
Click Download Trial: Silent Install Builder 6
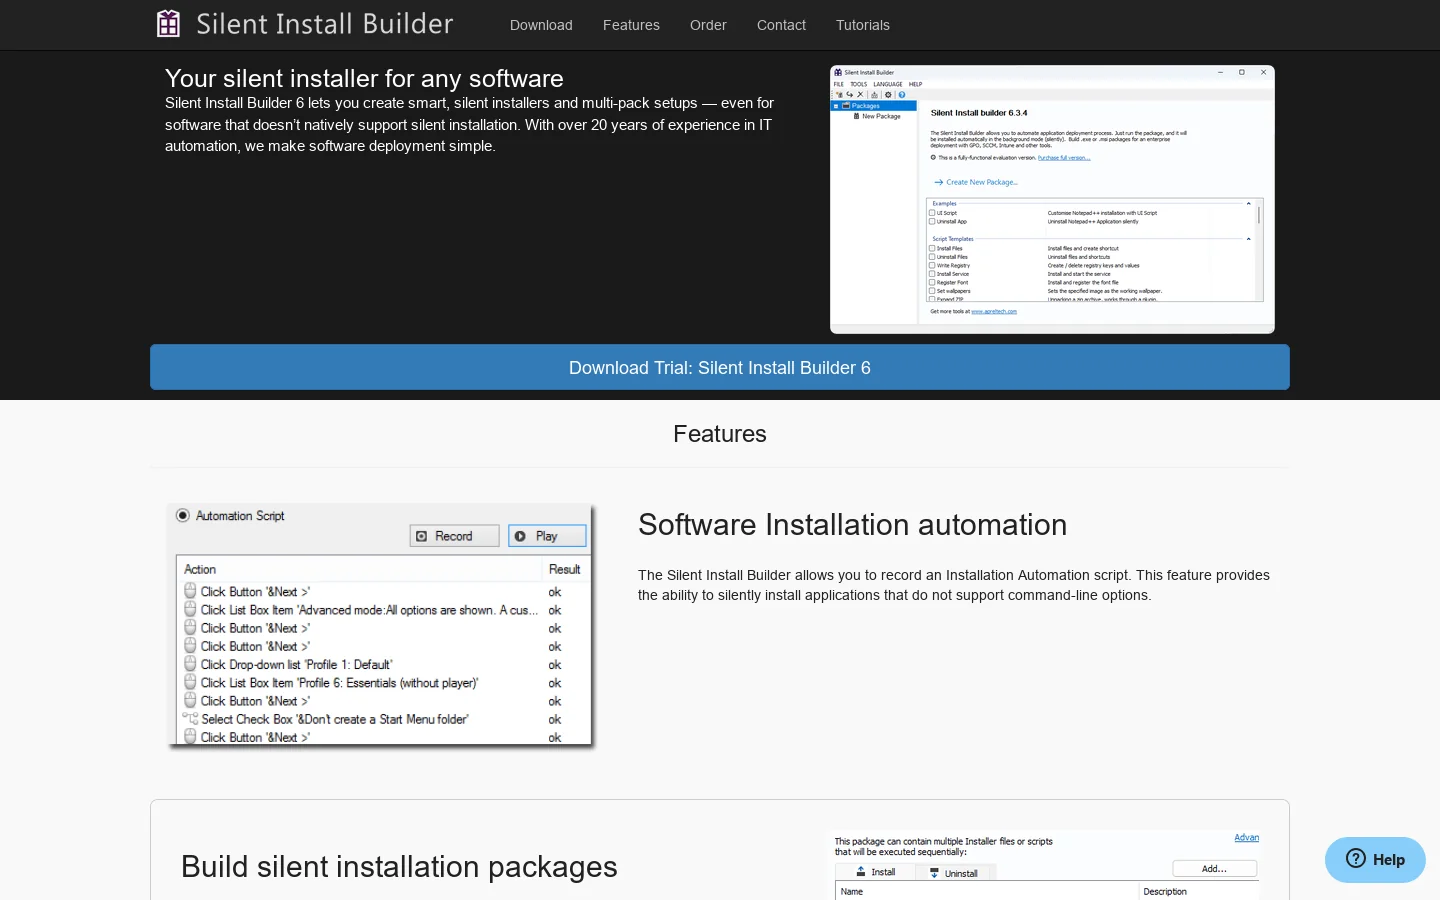720,367
